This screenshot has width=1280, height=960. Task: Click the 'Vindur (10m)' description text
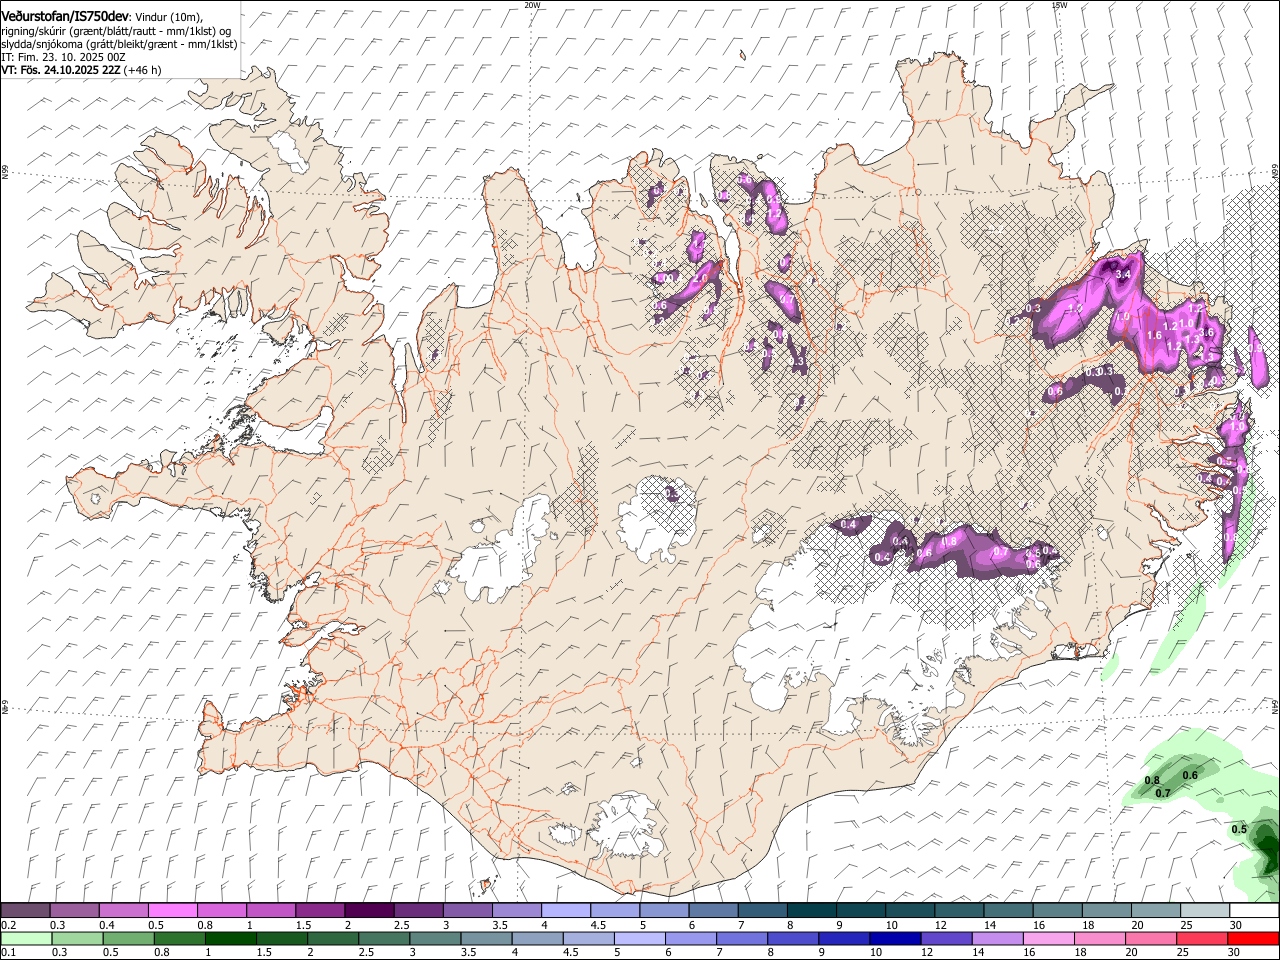[168, 18]
